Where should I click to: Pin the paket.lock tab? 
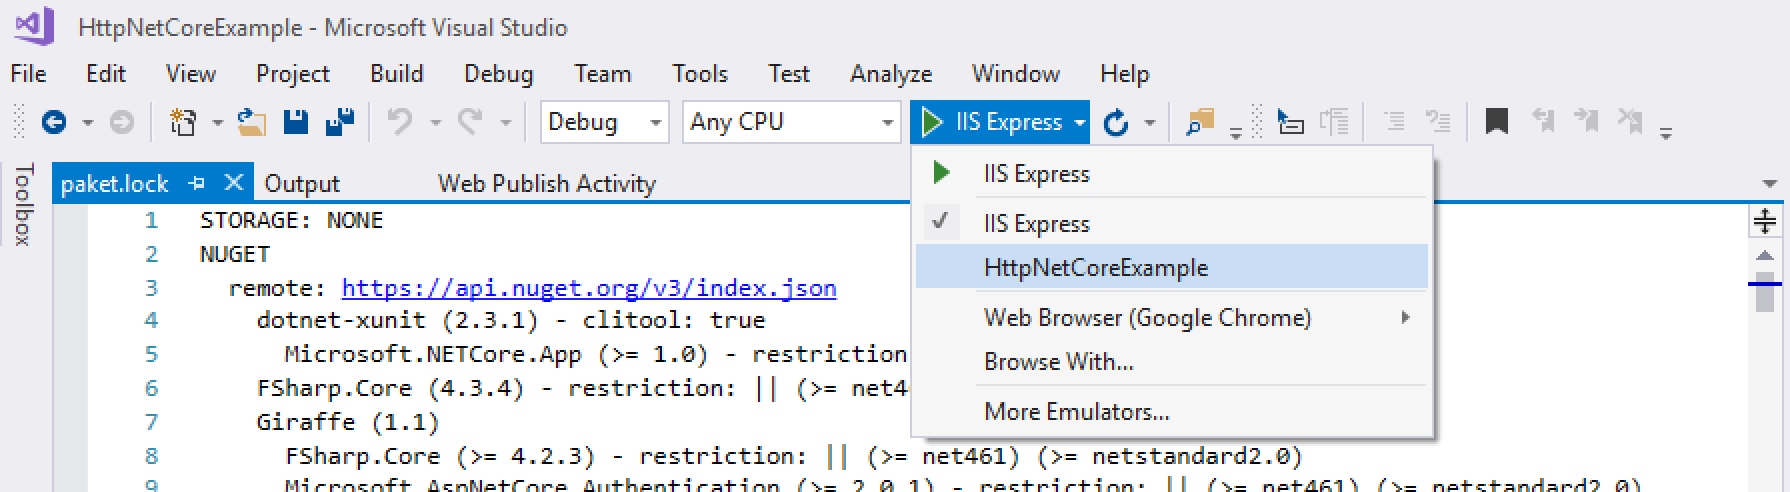point(197,183)
